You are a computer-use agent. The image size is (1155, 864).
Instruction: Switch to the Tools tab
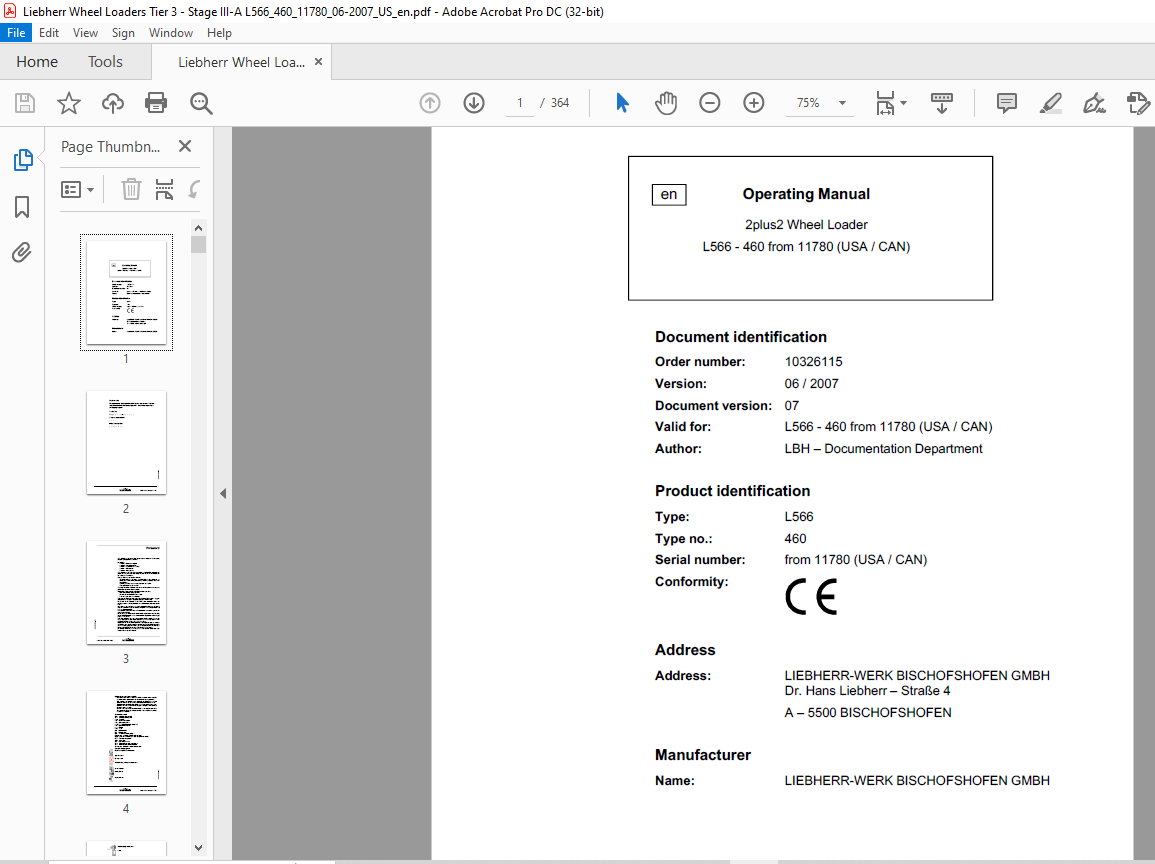click(x=105, y=62)
